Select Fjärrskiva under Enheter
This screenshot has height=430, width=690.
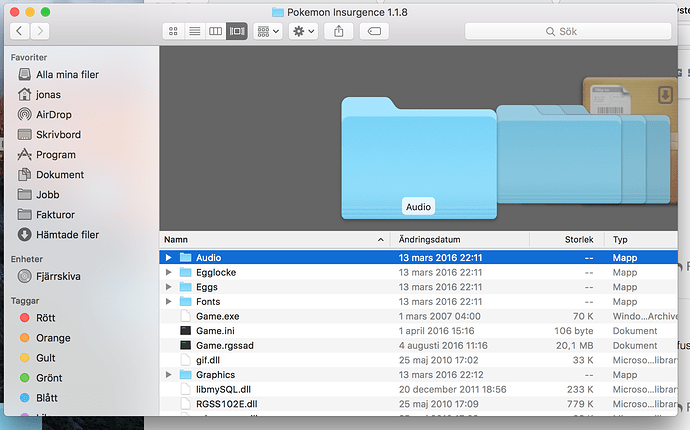pos(49,276)
